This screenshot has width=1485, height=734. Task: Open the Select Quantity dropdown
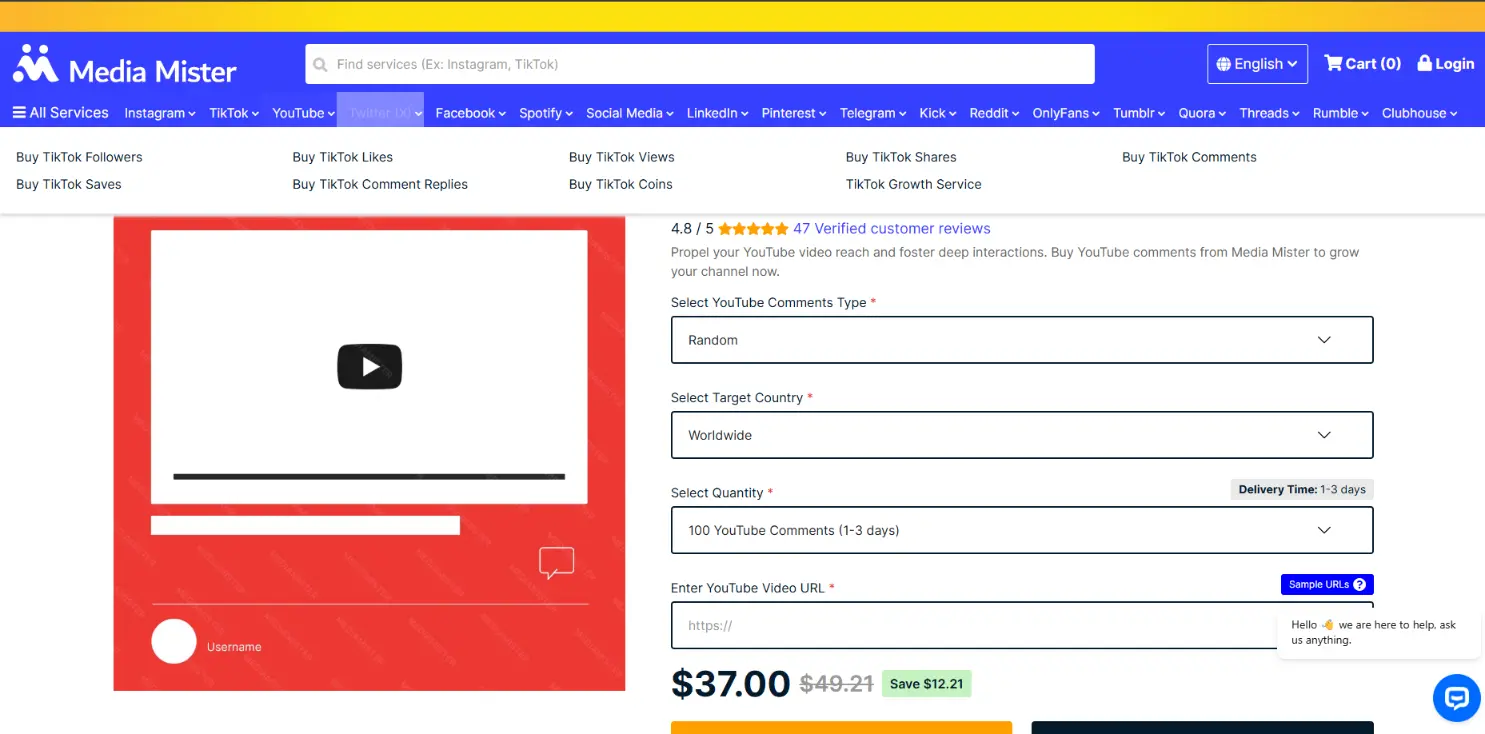[1021, 530]
